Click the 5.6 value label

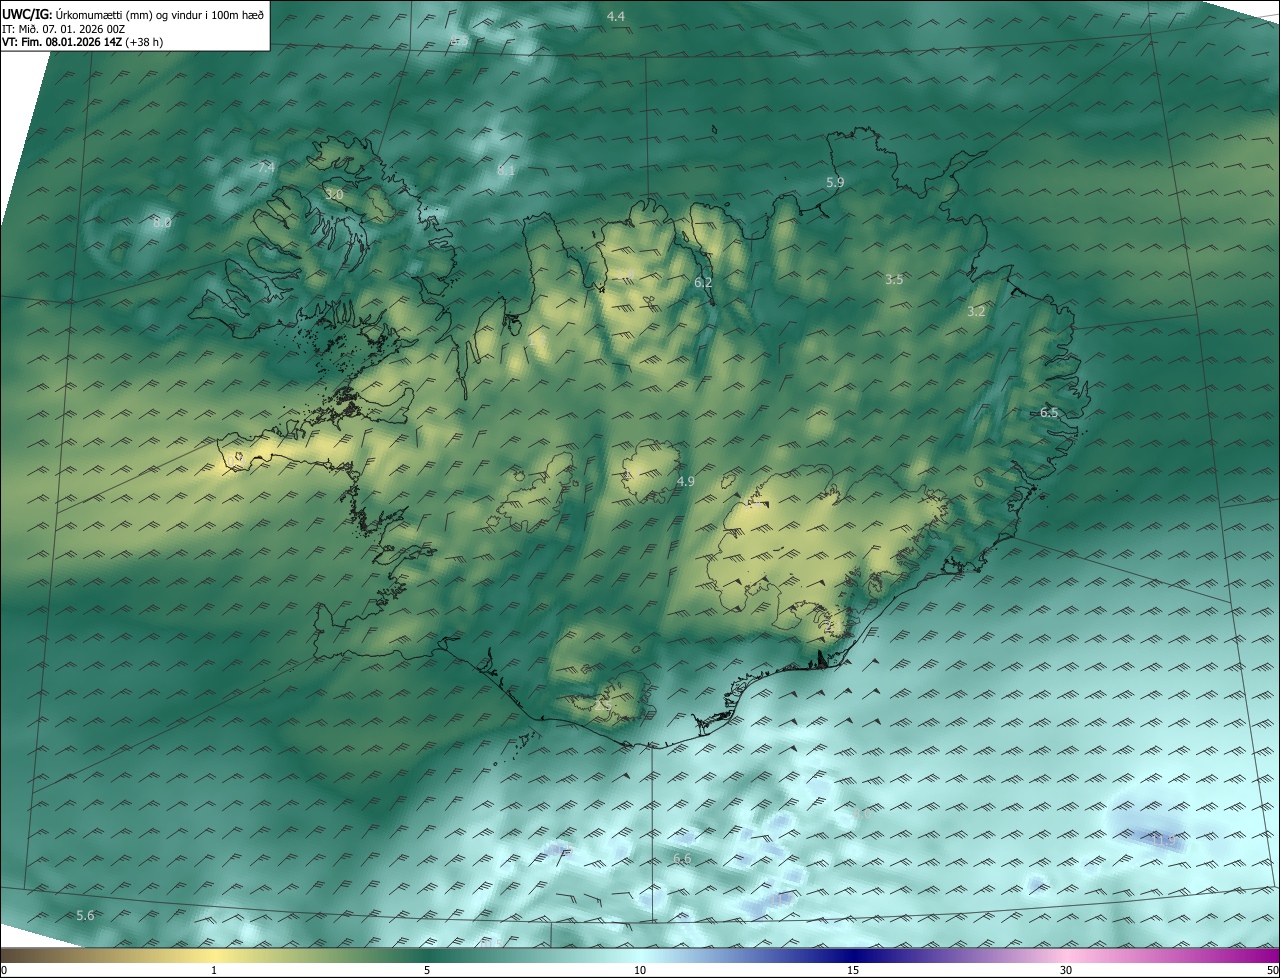[85, 915]
